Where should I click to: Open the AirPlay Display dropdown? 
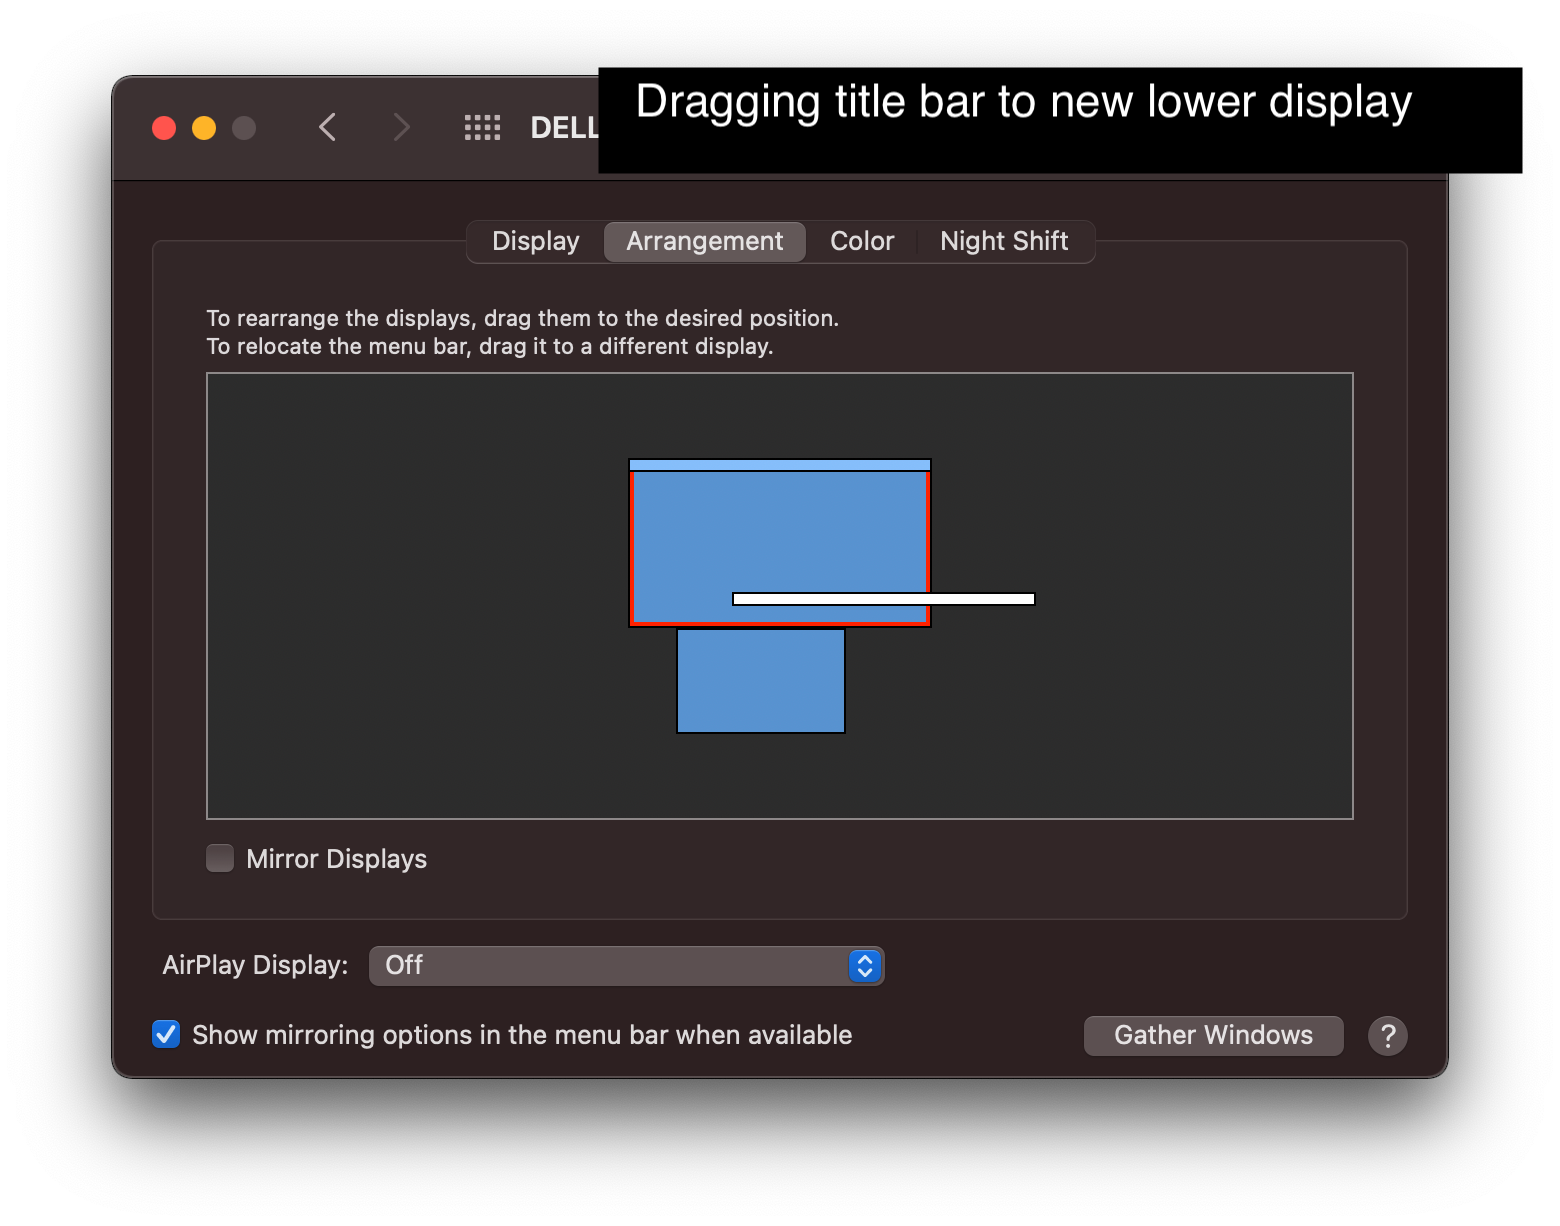point(627,965)
